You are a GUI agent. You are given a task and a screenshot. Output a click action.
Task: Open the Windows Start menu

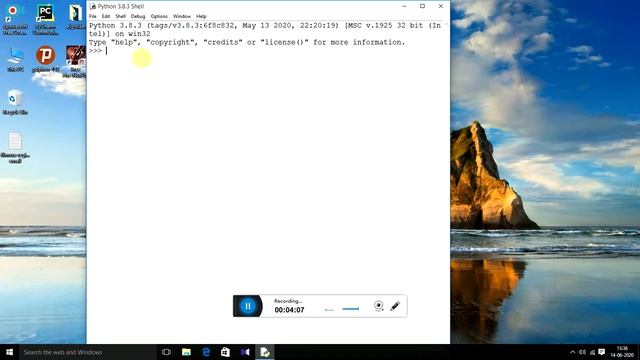coord(9,352)
